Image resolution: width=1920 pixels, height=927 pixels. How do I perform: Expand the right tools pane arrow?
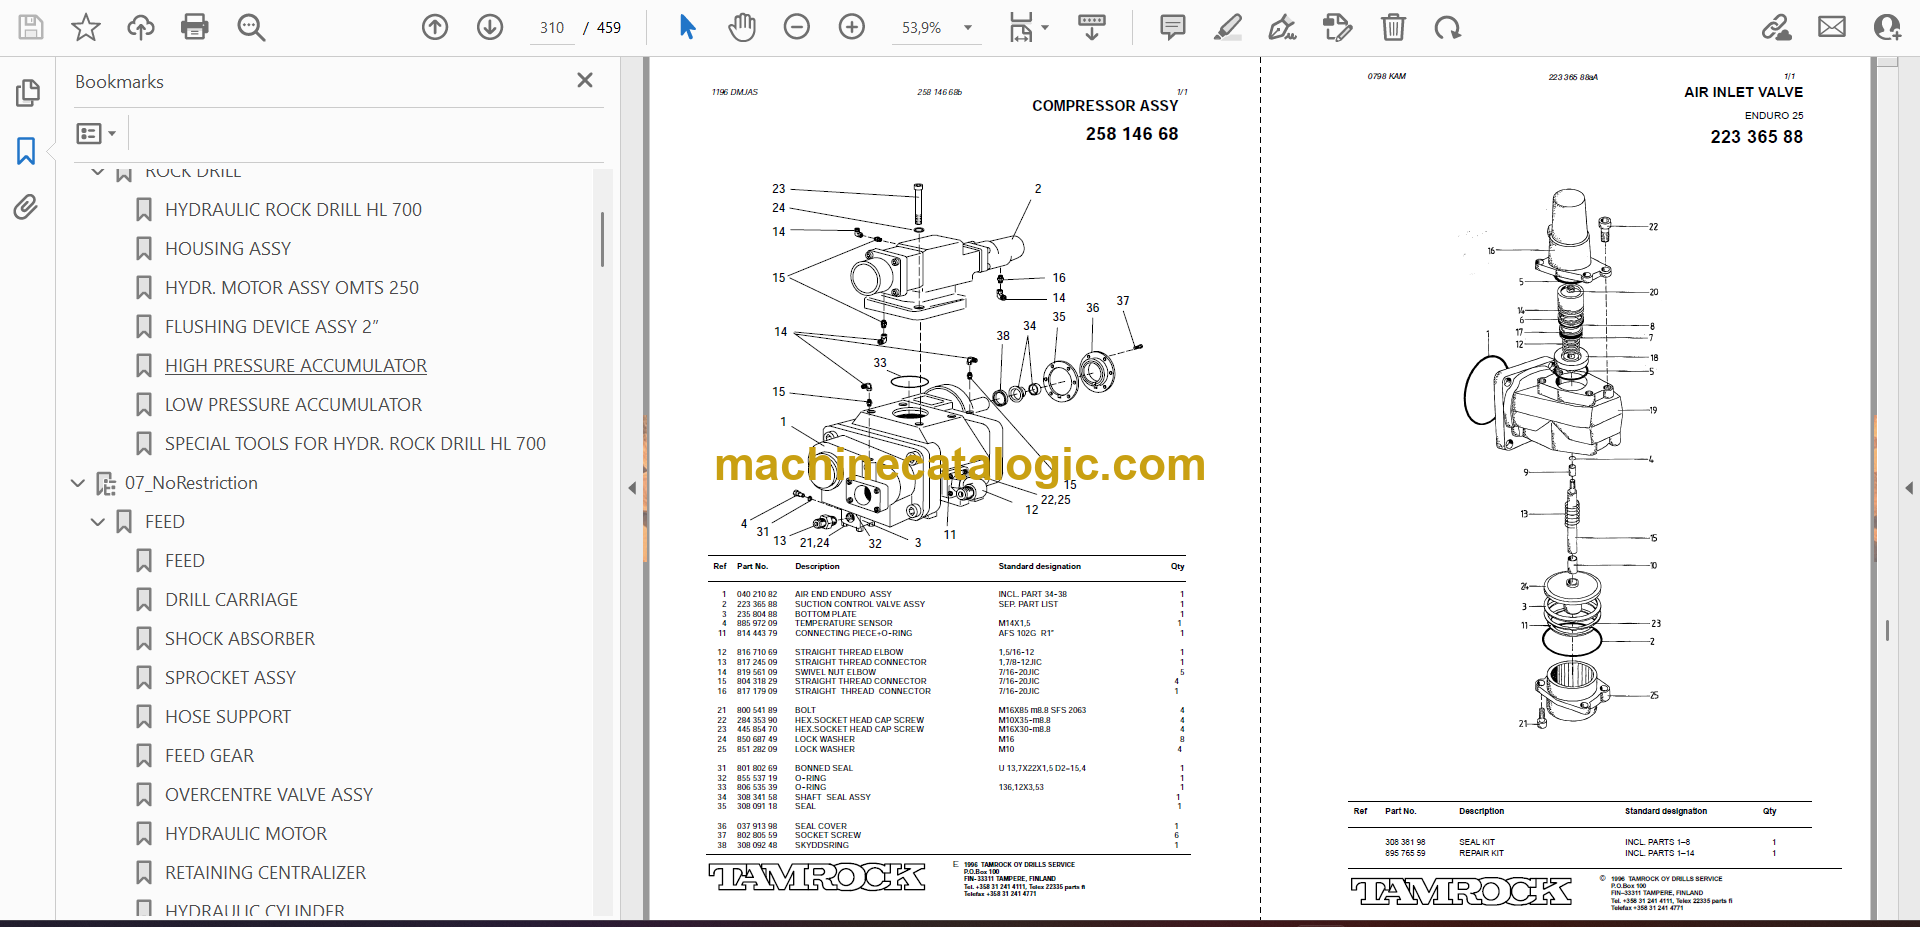tap(1909, 488)
